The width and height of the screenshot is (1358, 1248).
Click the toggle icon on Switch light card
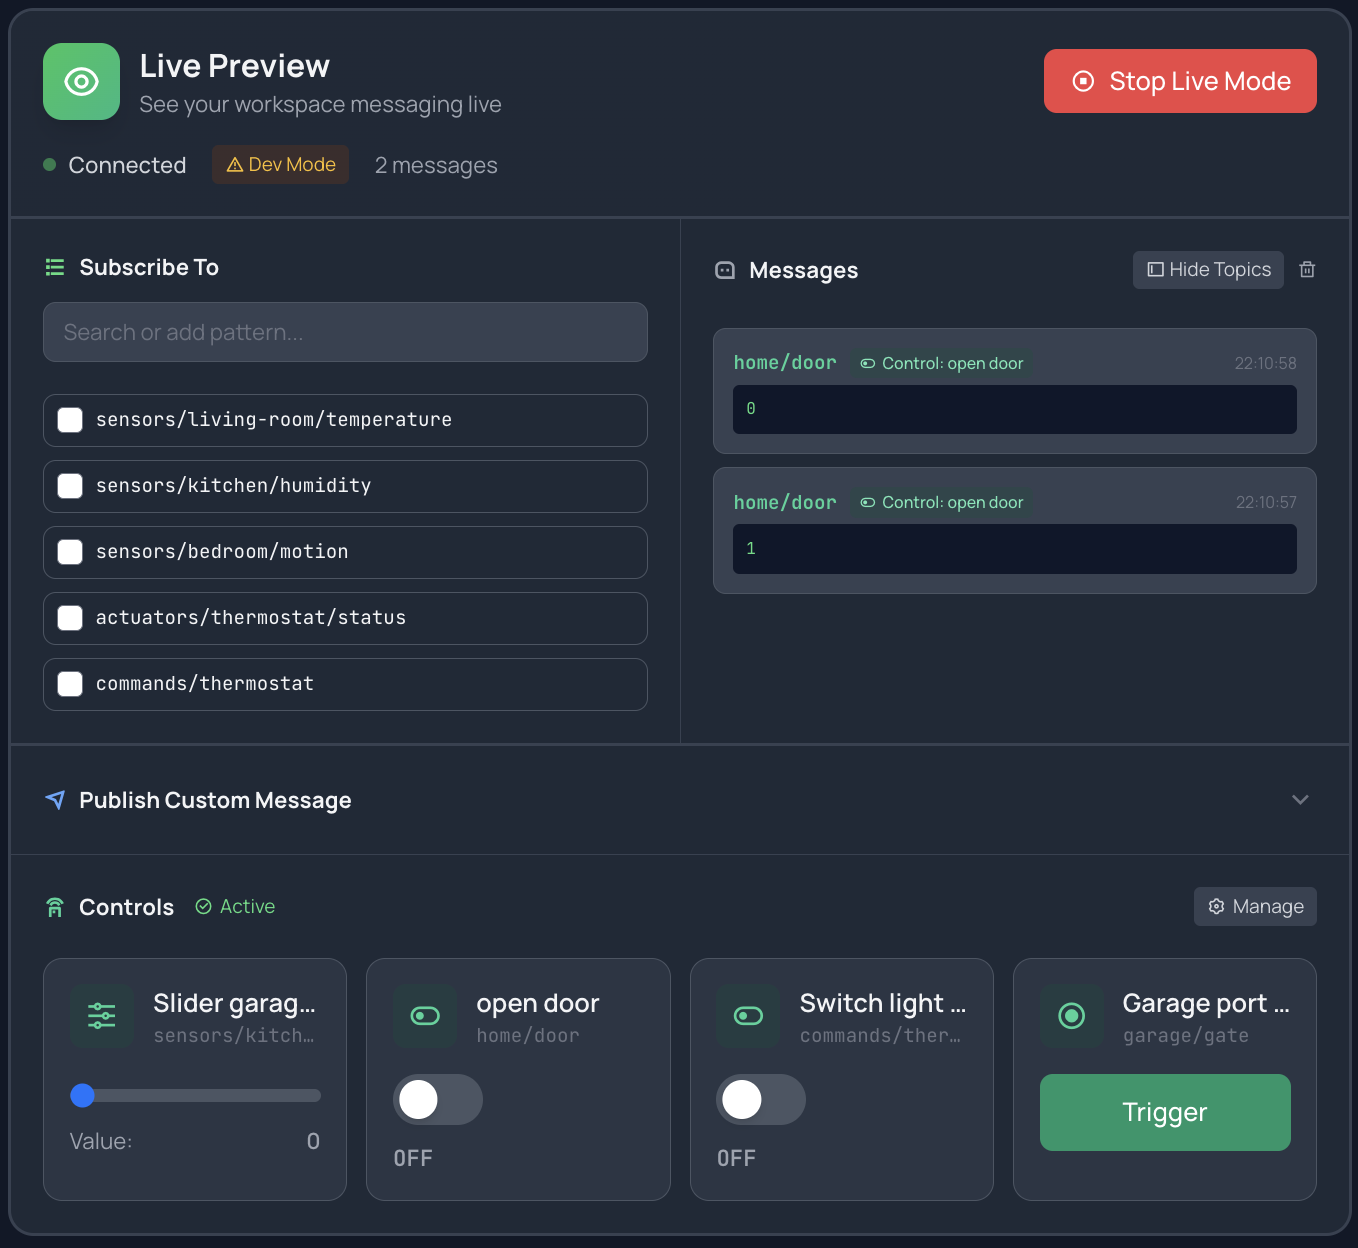point(748,1016)
